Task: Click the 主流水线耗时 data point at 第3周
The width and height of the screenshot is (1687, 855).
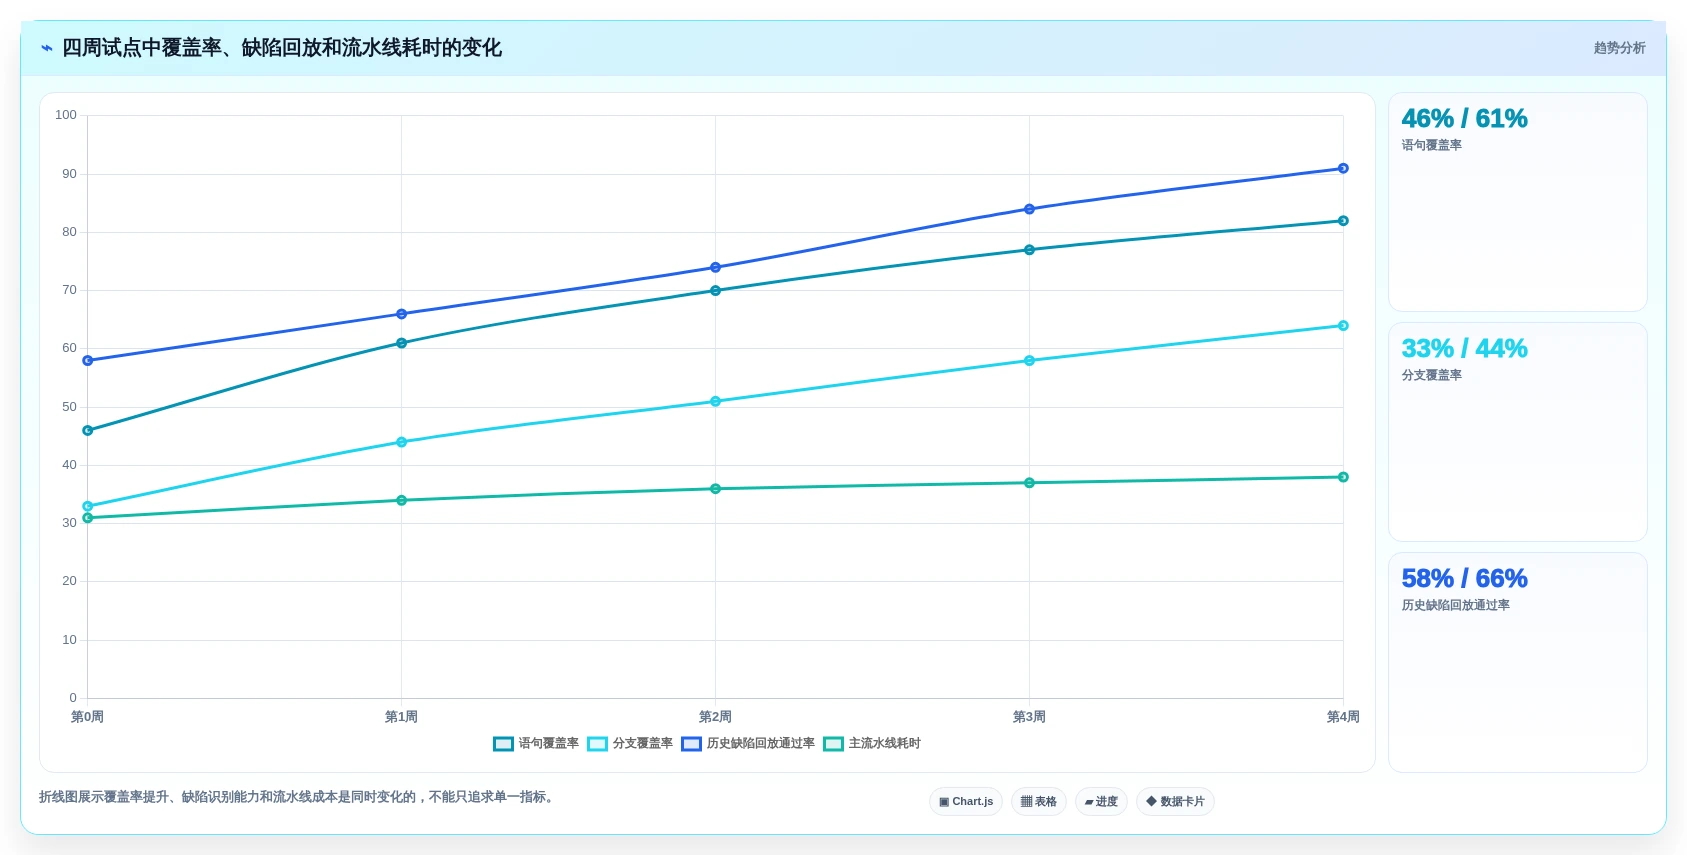Action: coord(1029,483)
